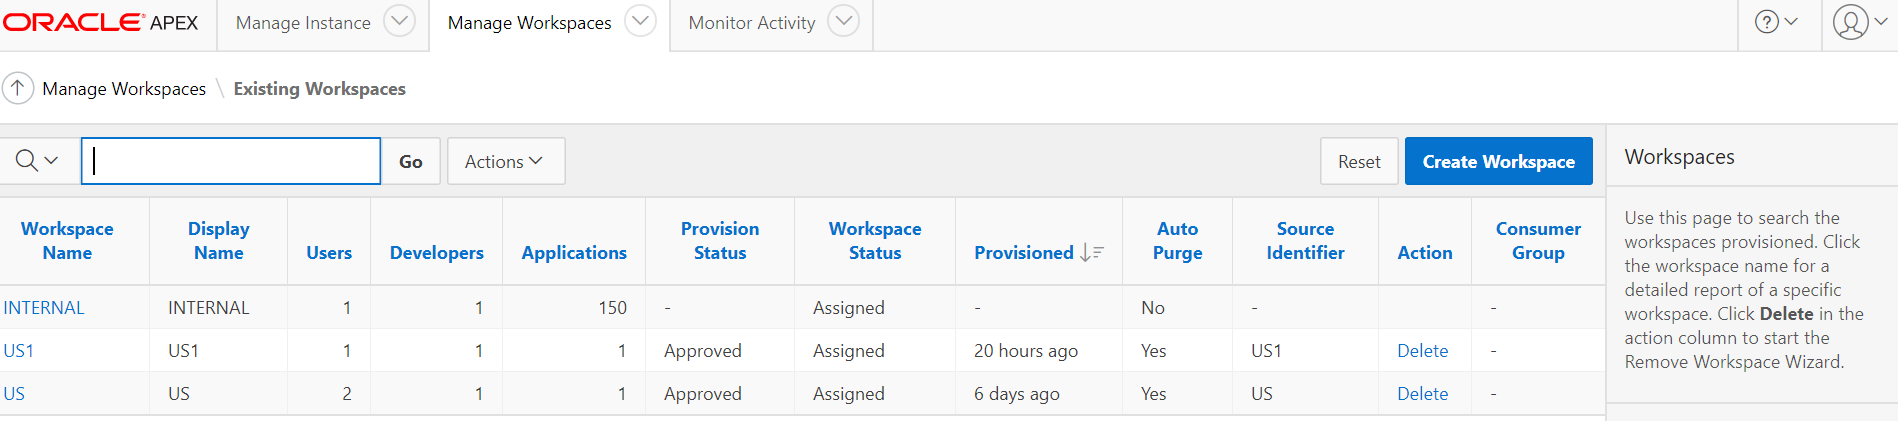Click the search magnifier column selector

tap(37, 161)
